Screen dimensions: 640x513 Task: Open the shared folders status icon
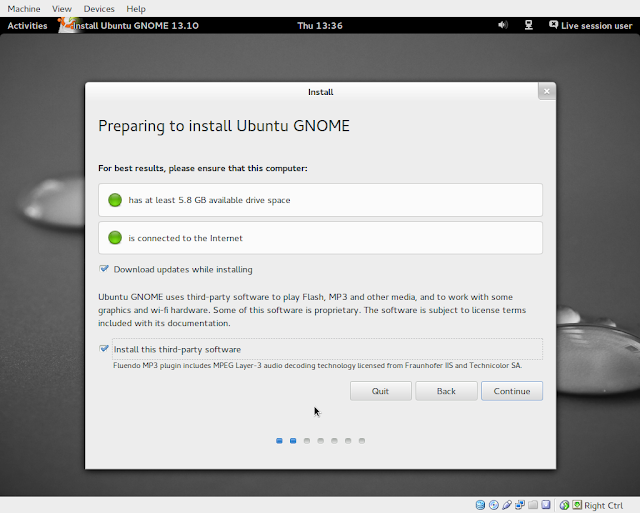[533, 505]
